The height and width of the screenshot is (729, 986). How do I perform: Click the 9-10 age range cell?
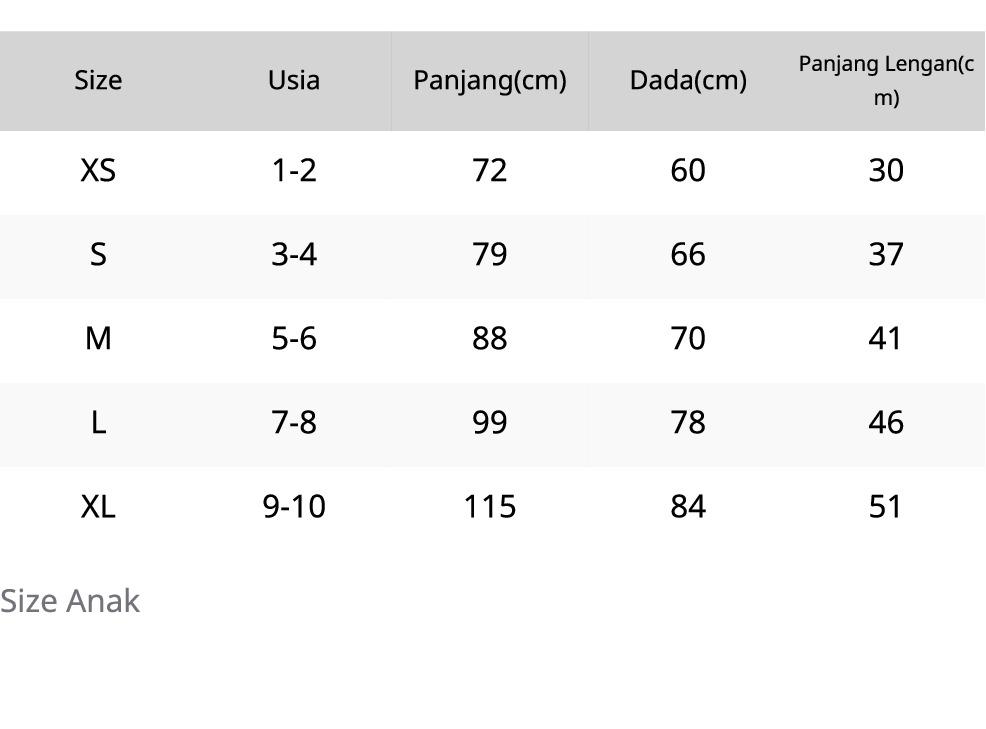click(294, 507)
